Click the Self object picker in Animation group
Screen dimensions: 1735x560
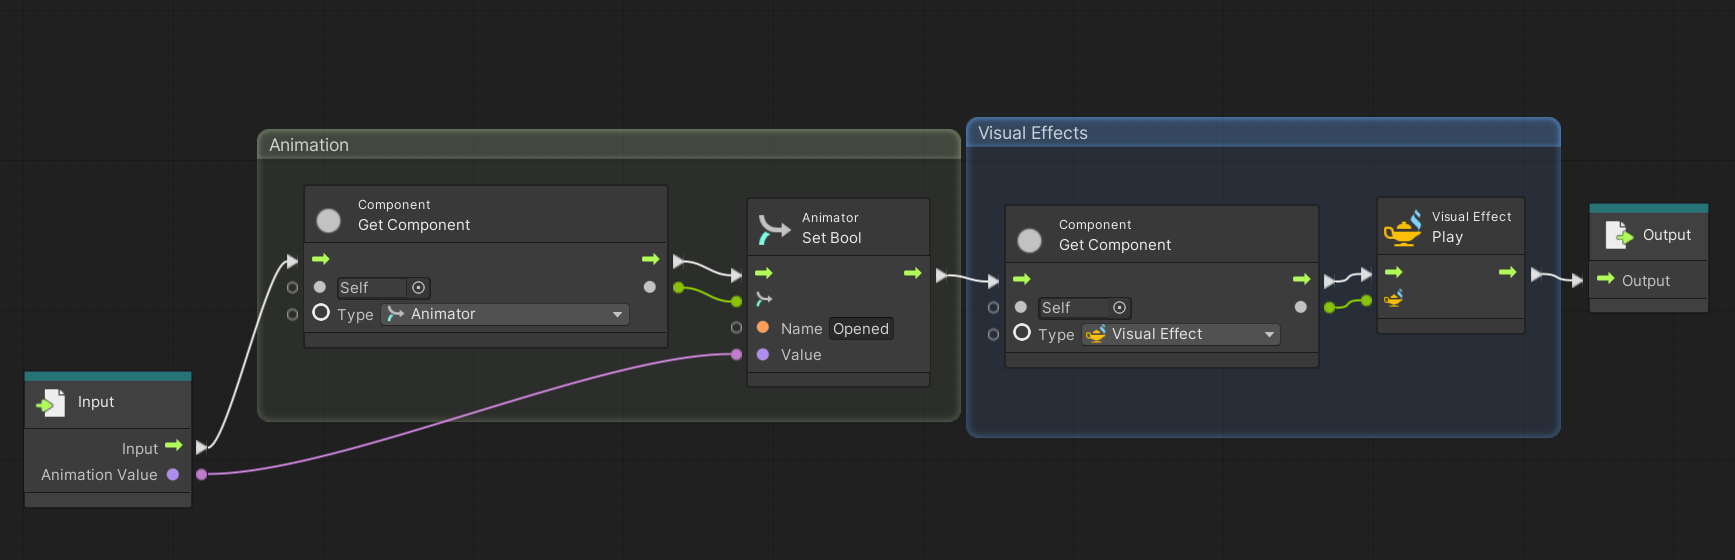pos(419,288)
